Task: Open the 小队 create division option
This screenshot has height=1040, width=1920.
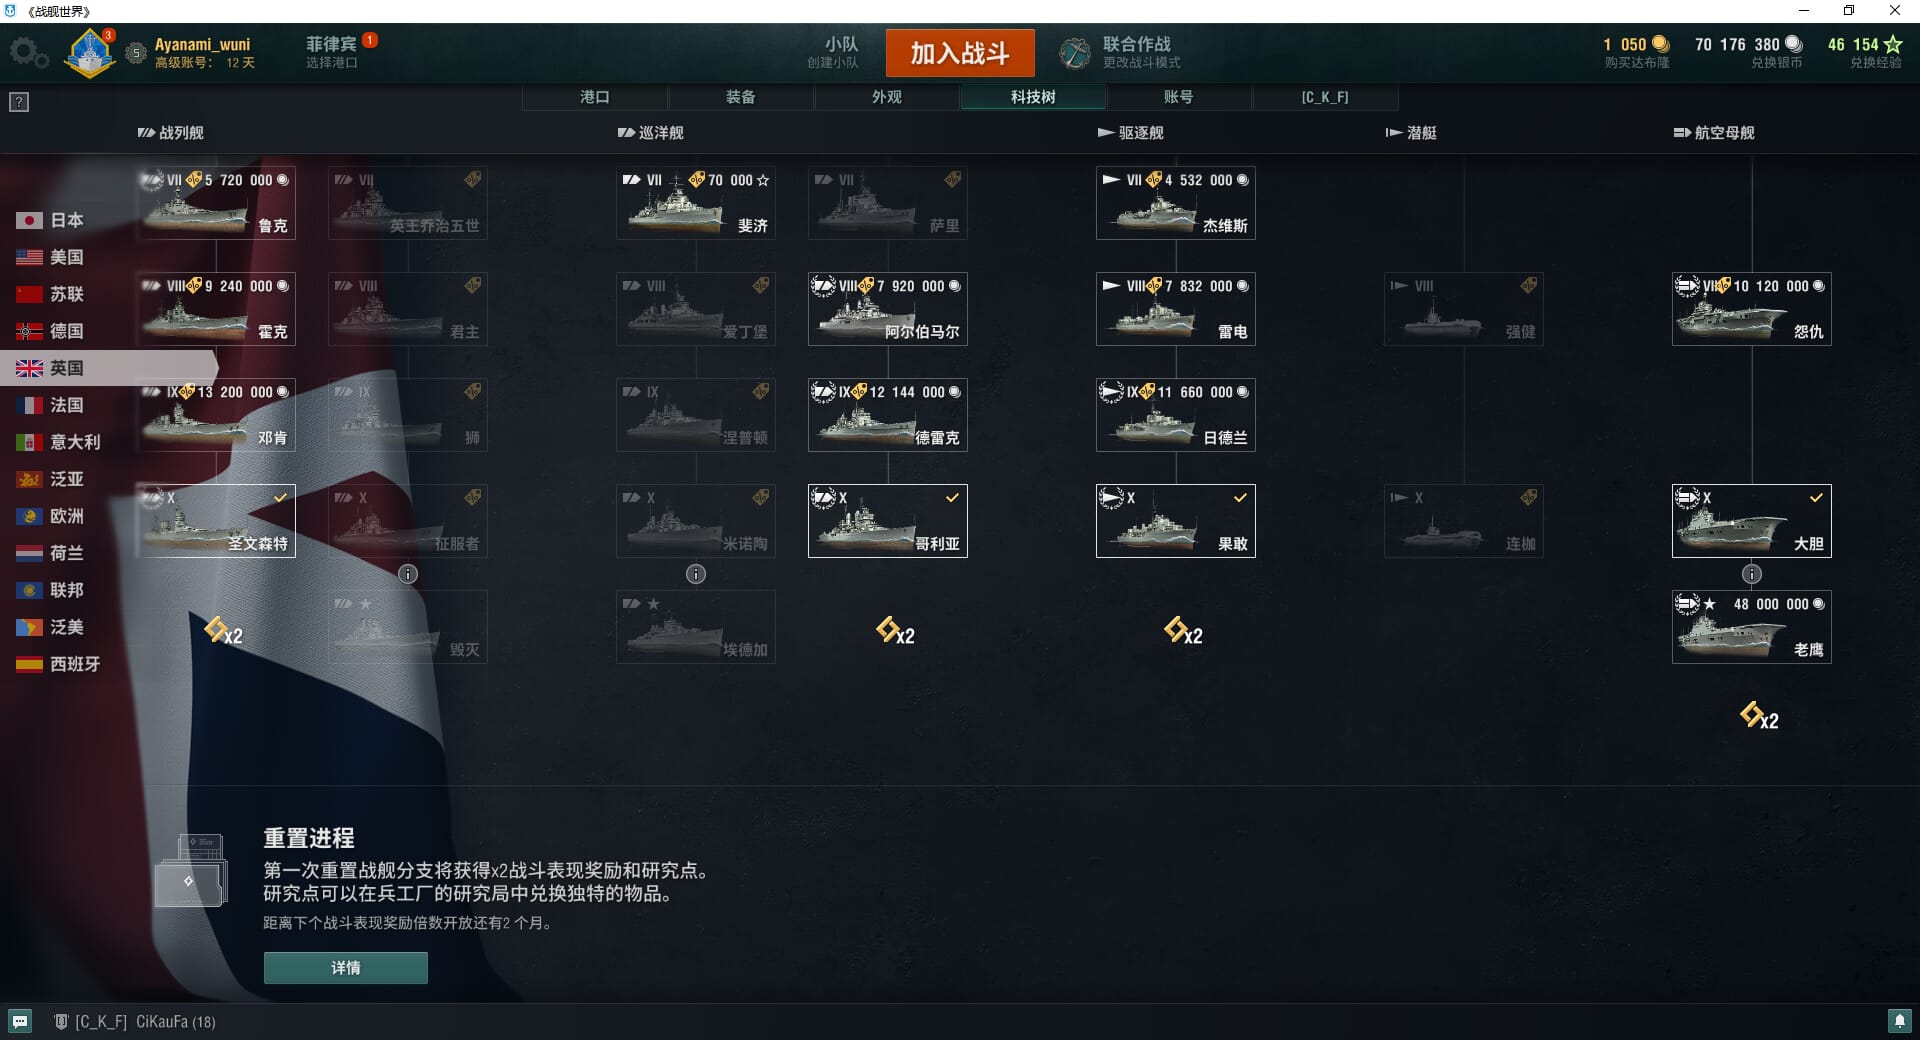Action: (833, 52)
